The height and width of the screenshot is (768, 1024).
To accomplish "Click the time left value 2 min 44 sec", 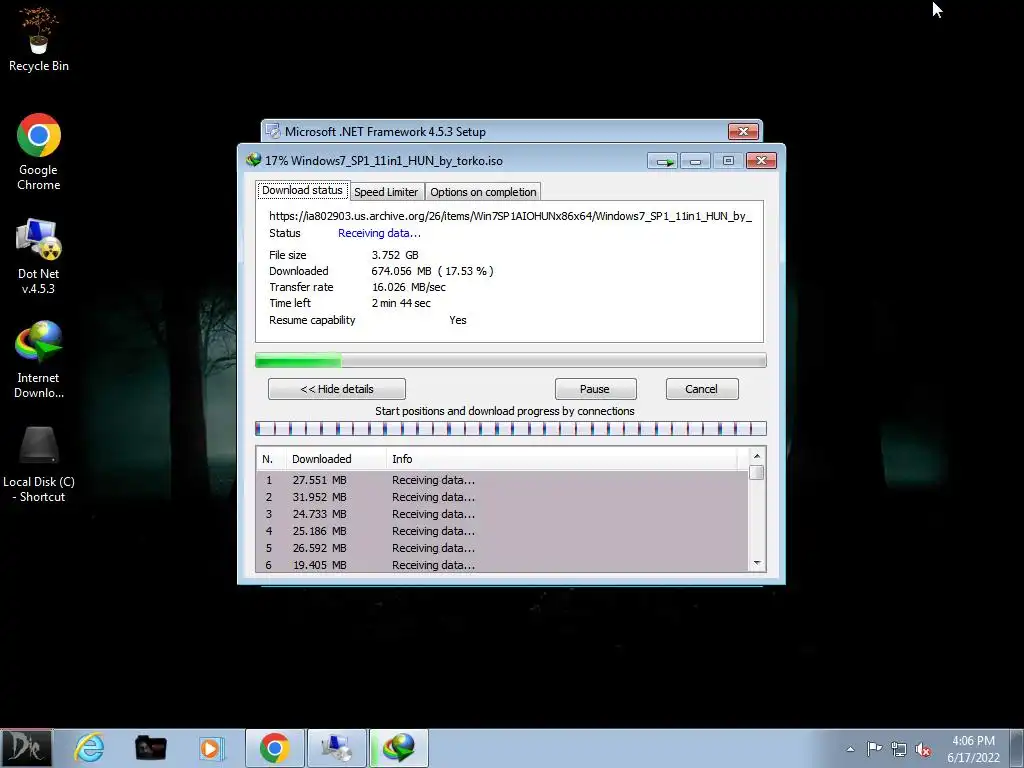I will coord(401,303).
